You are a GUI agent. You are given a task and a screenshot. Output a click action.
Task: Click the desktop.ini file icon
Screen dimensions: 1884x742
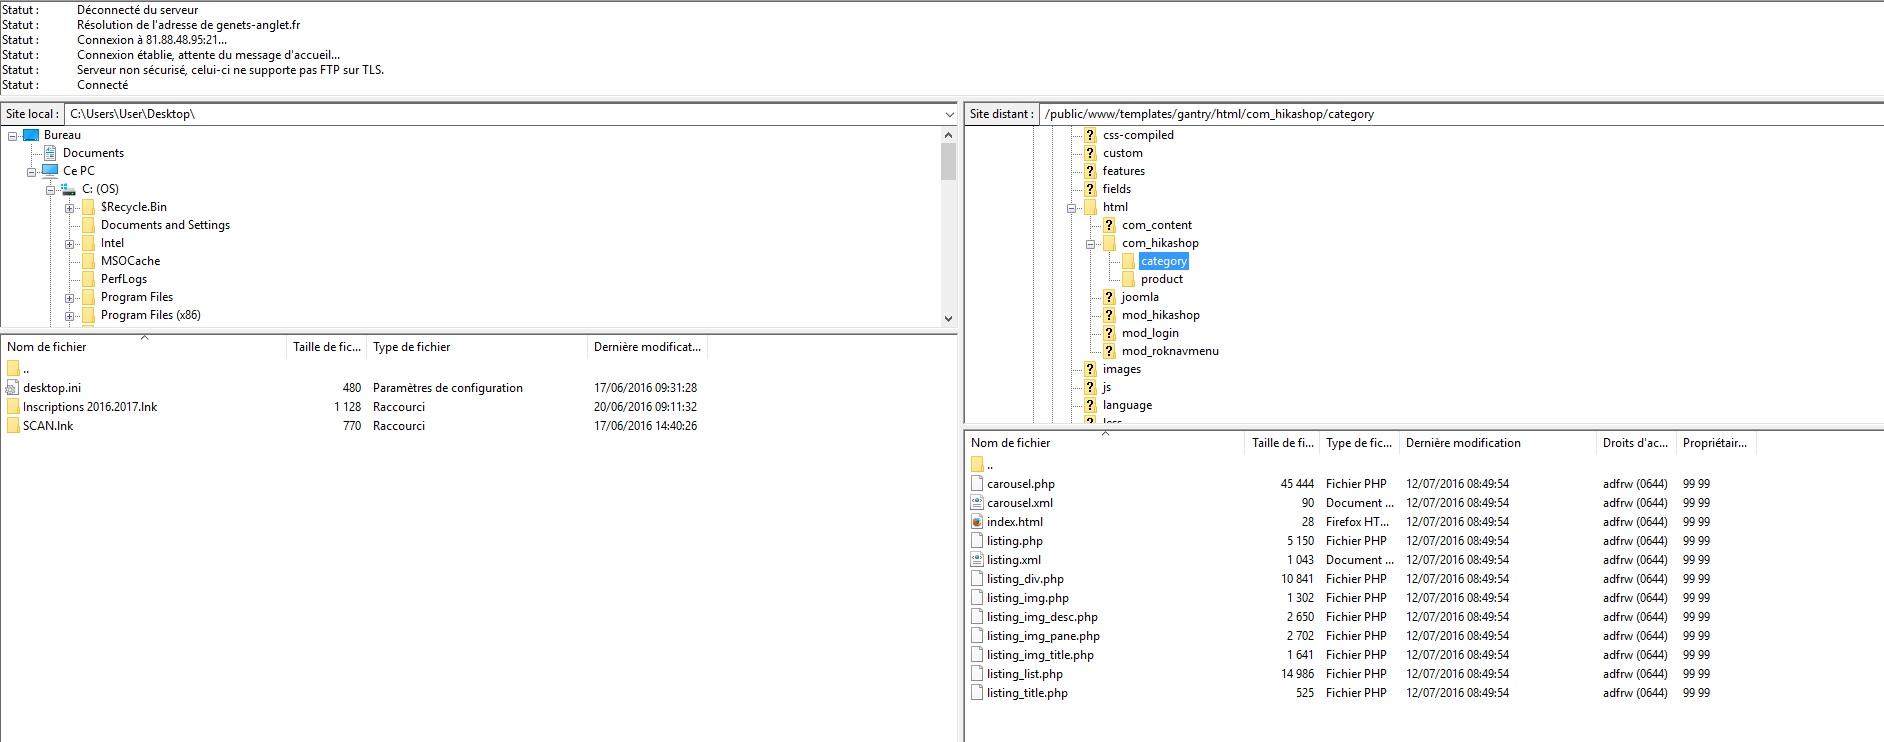pos(13,388)
